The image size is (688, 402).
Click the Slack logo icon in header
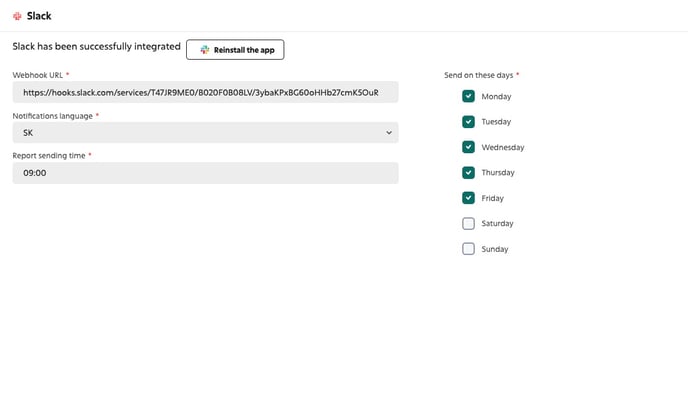(x=17, y=16)
